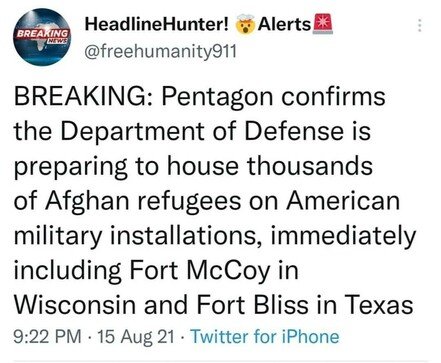Click the exploding head emoji in name

pos(245,25)
